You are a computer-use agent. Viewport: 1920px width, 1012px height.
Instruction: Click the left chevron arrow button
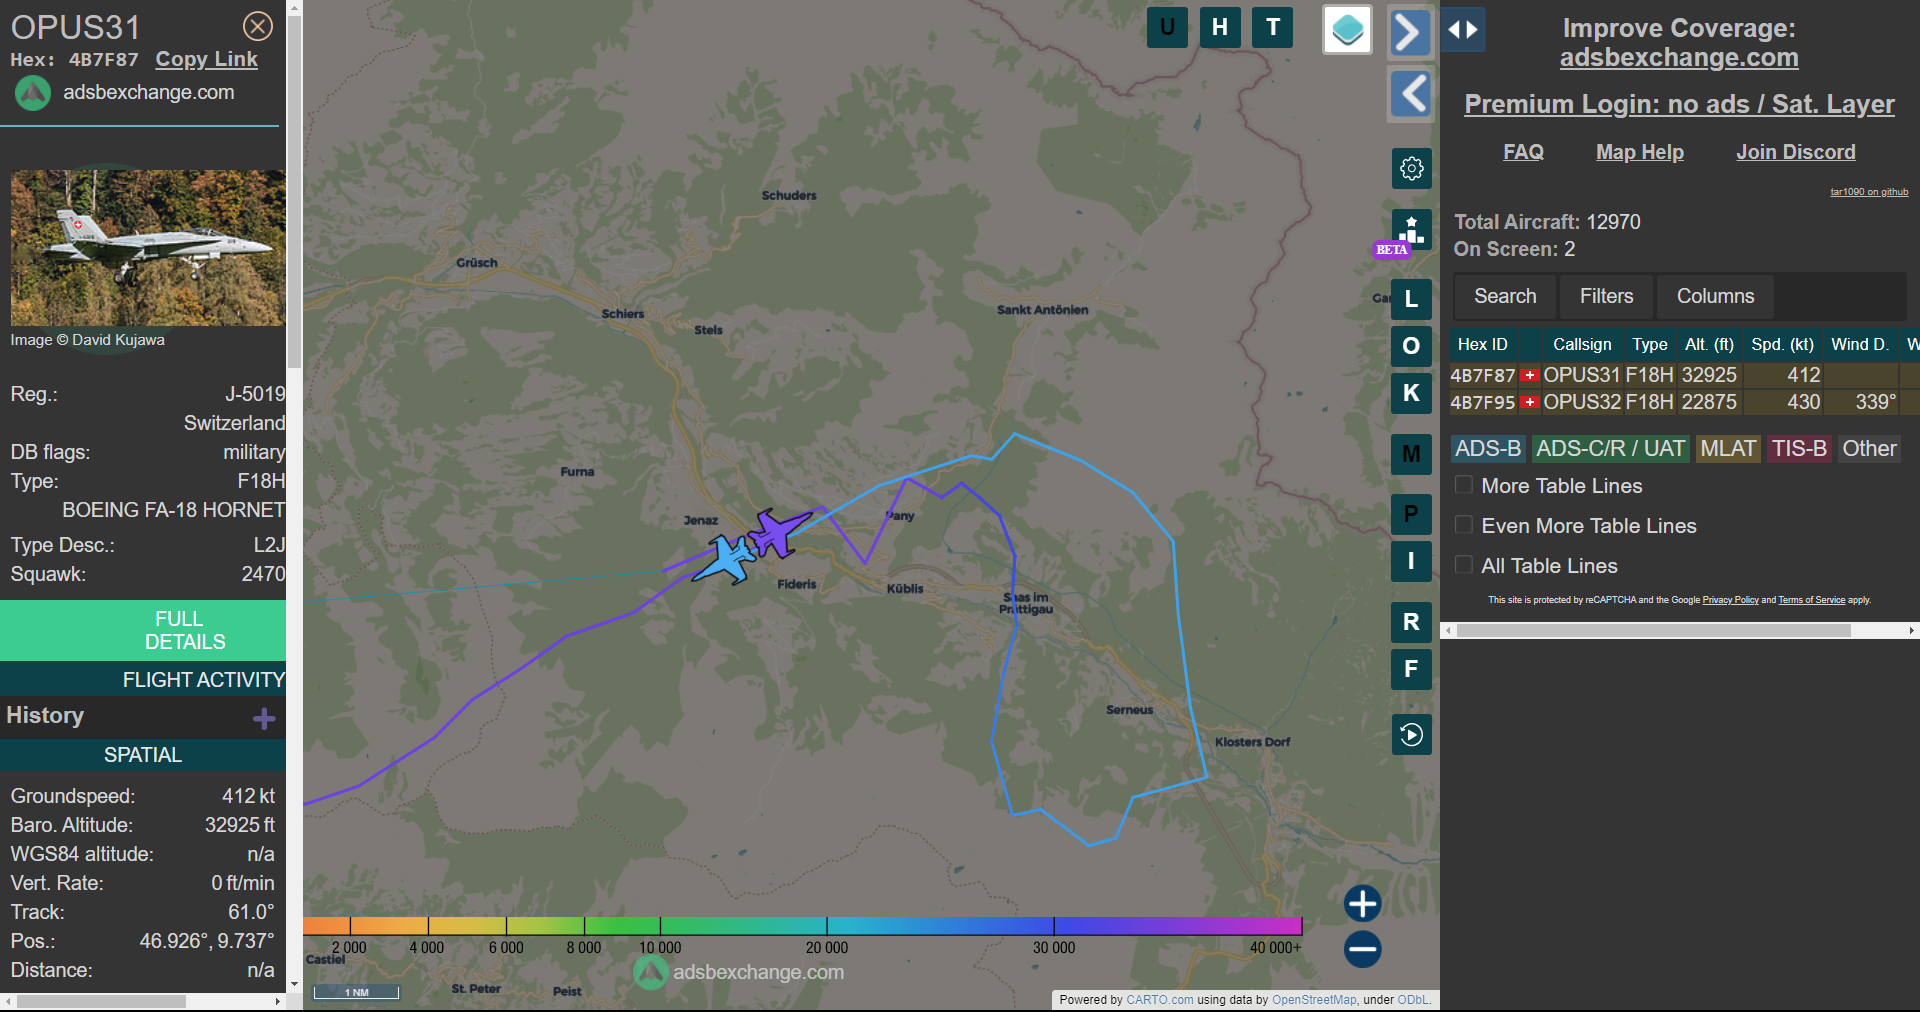point(1411,94)
